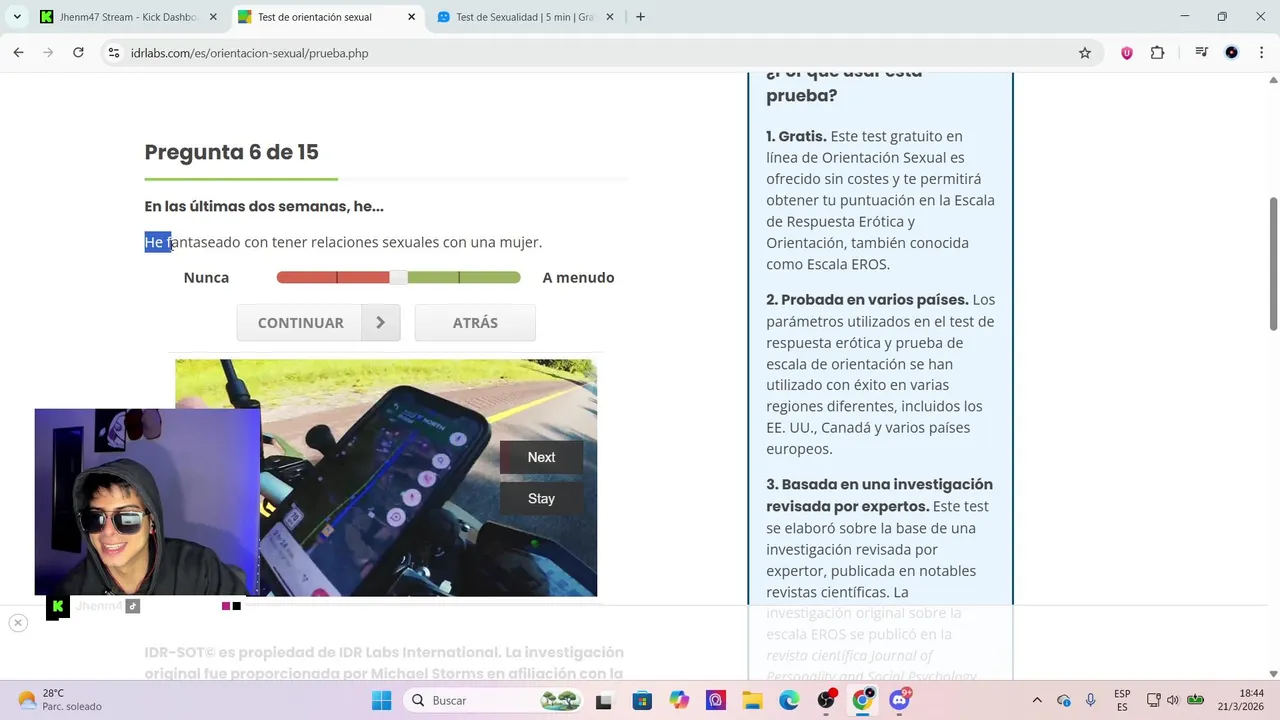Image resolution: width=1280 pixels, height=720 pixels.
Task: Open the media control icon in toolbar
Action: pos(1201,53)
